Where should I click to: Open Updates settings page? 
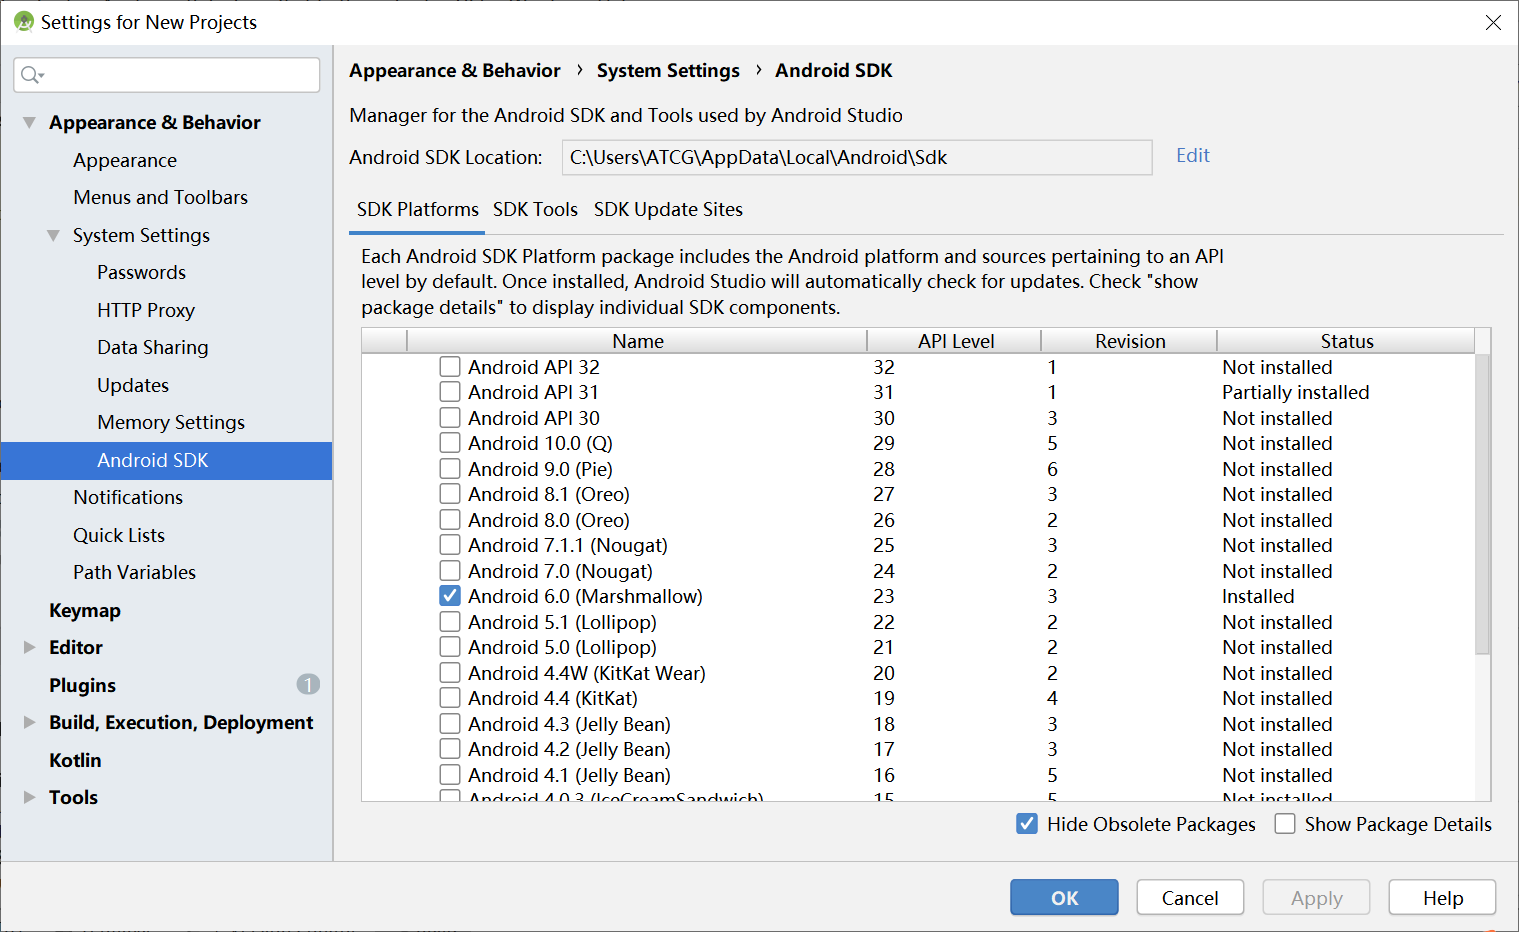[133, 385]
